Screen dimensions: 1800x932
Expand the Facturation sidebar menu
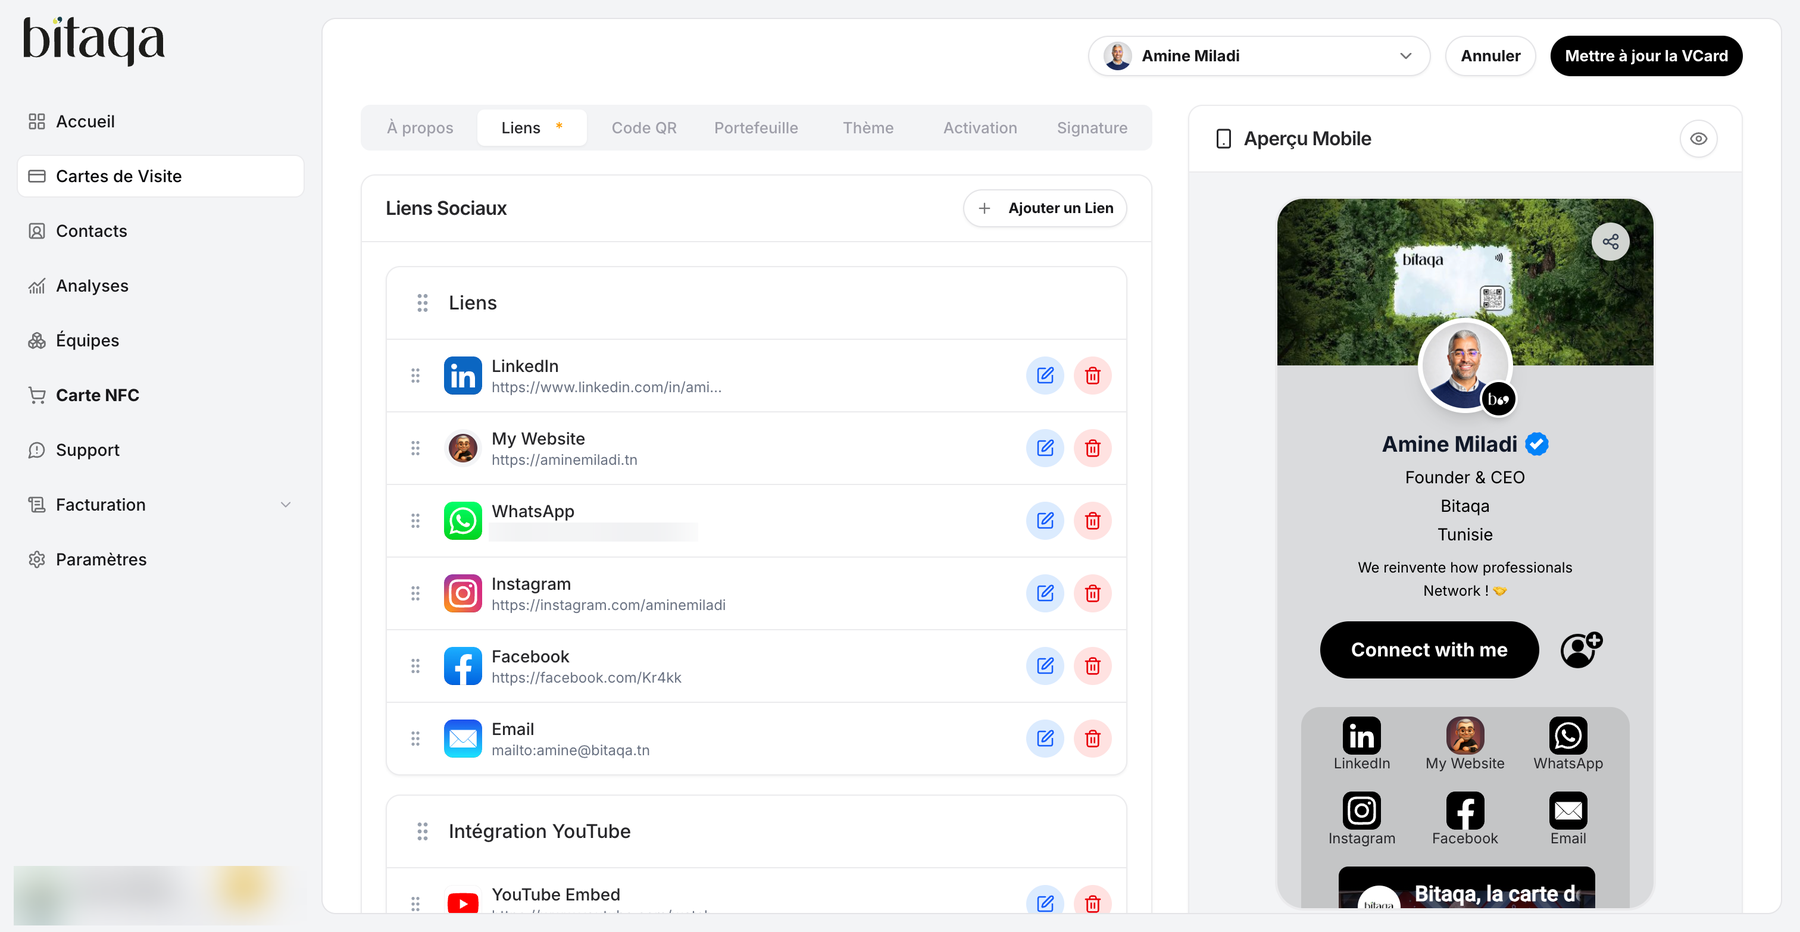click(x=160, y=505)
